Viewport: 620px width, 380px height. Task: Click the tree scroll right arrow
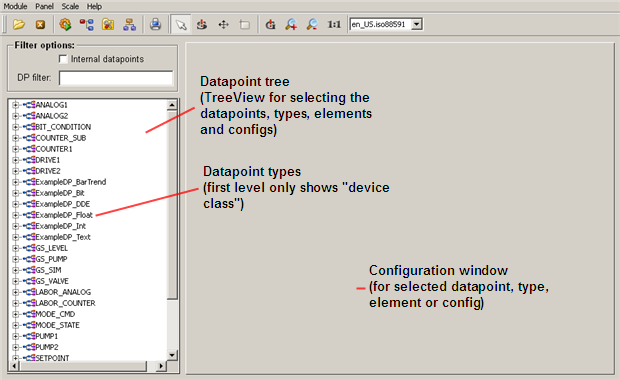(161, 366)
